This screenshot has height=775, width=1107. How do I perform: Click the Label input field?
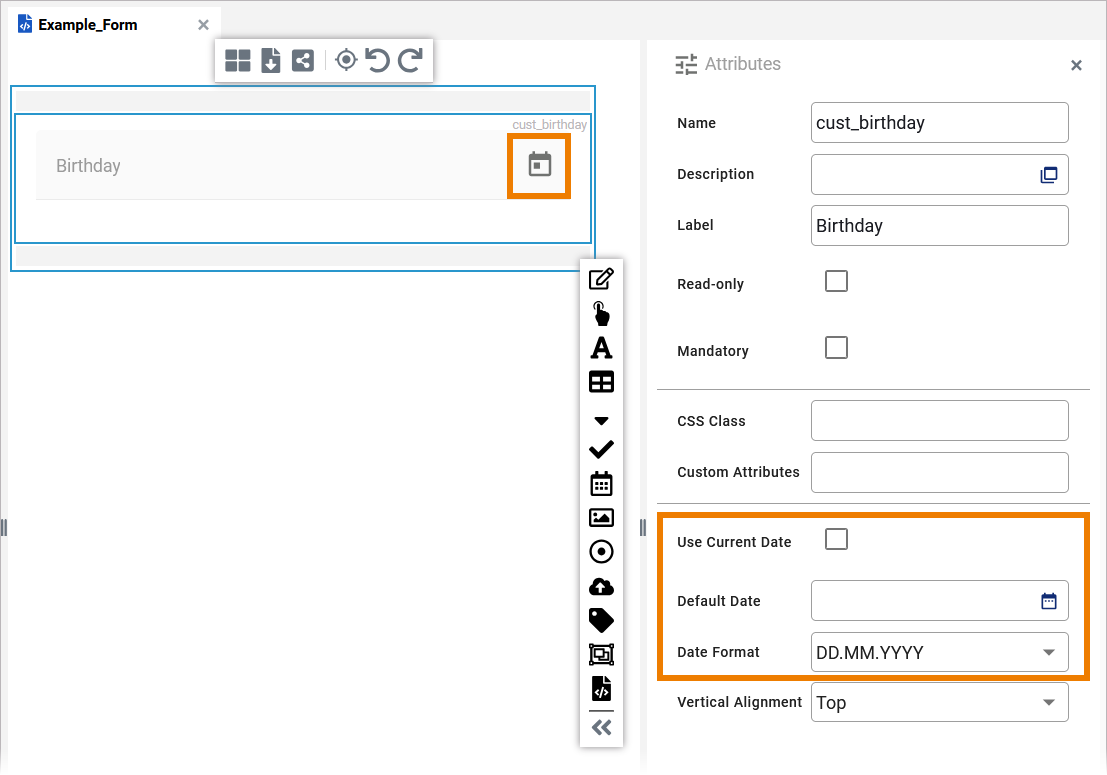[940, 226]
